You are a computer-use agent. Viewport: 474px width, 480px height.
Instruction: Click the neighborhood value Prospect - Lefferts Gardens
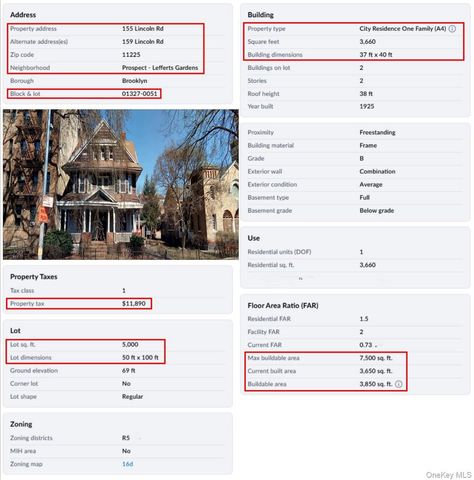(160, 68)
